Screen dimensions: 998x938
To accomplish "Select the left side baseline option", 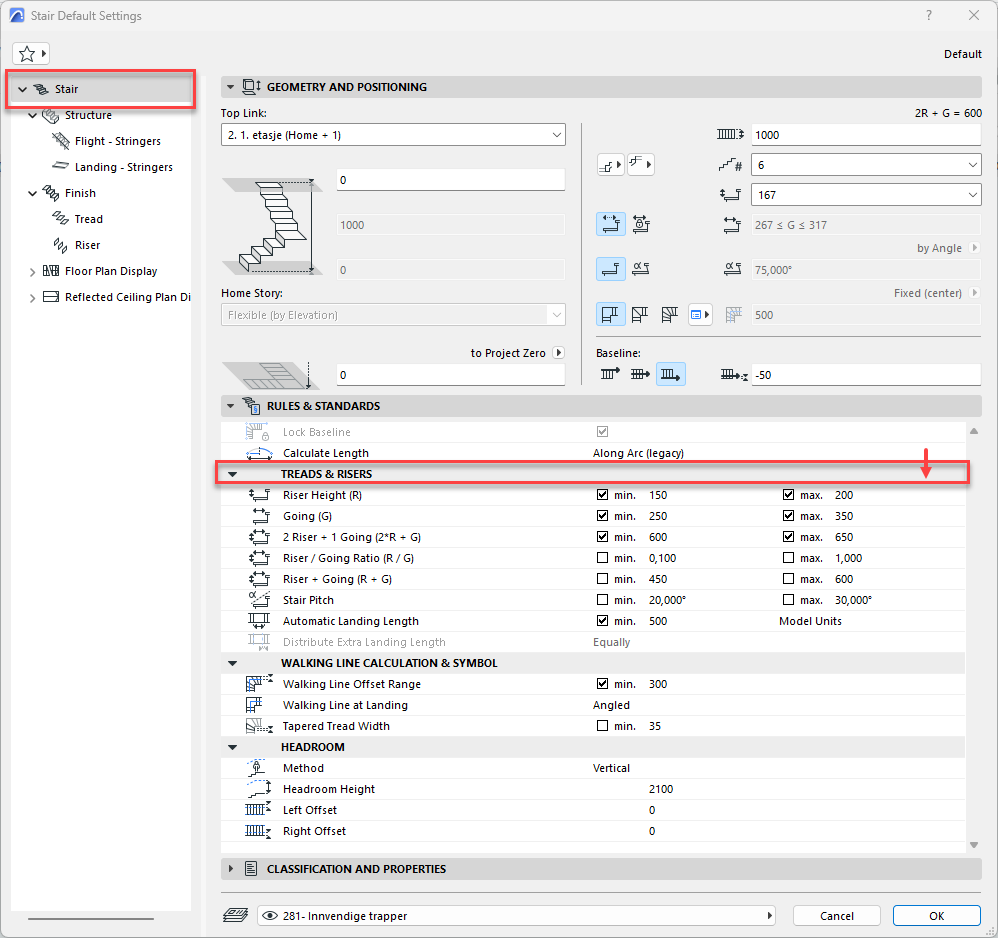I will (x=609, y=375).
